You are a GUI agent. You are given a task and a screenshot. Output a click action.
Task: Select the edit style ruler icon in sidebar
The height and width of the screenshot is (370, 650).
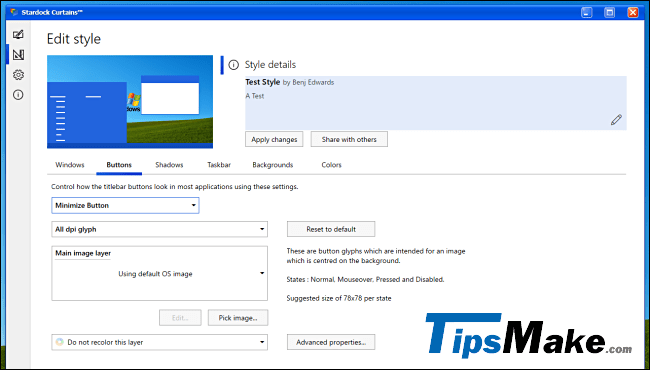pos(18,55)
